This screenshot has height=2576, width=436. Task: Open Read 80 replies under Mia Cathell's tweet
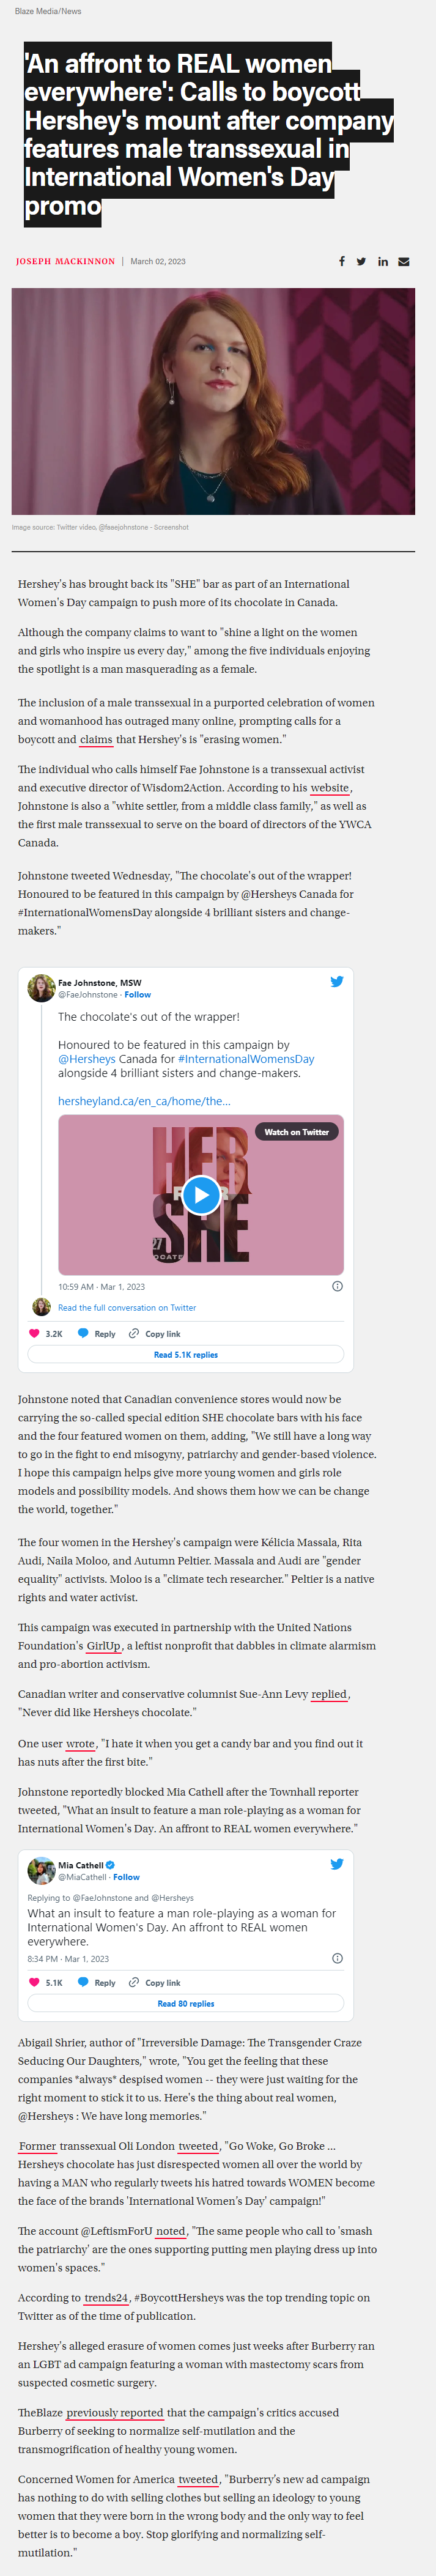click(186, 2003)
